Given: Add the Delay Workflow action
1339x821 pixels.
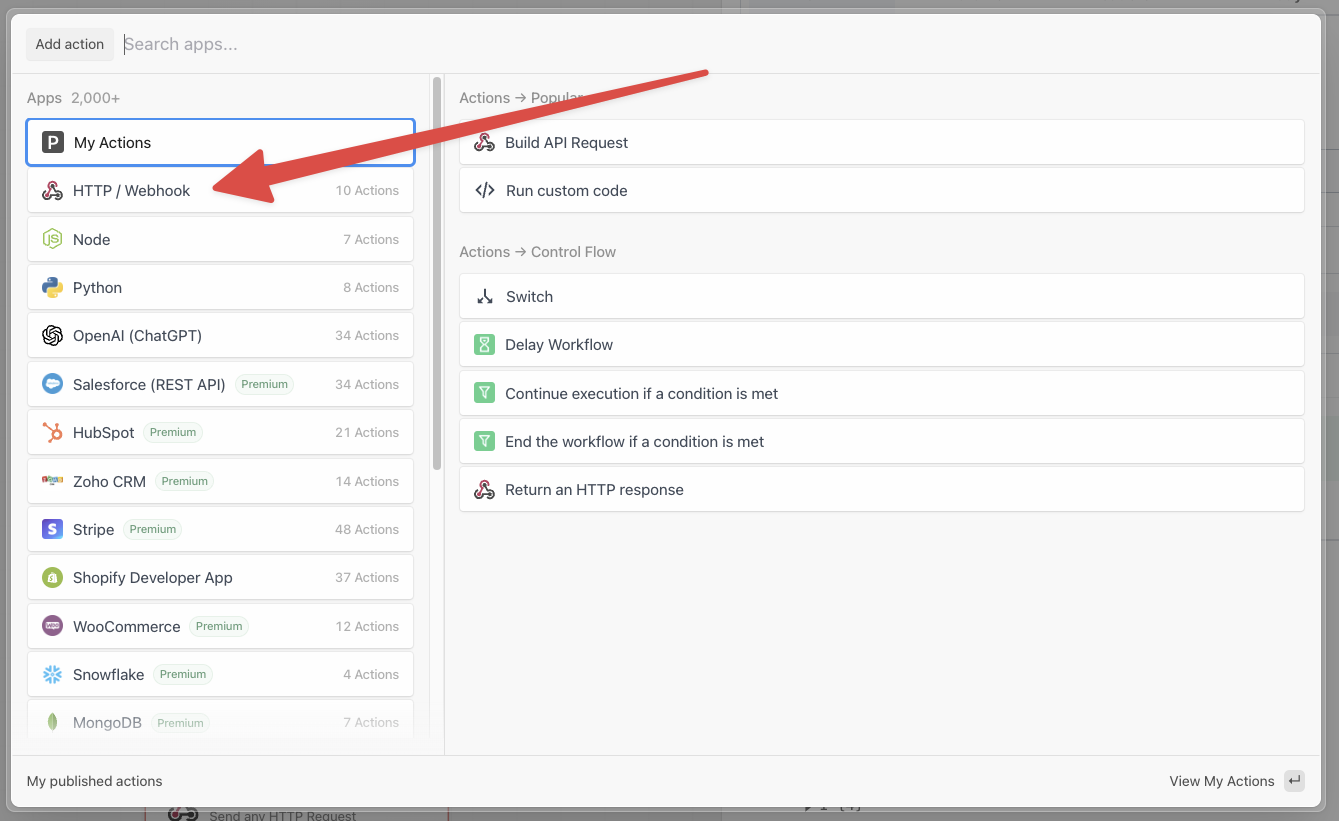Looking at the screenshot, I should 882,345.
